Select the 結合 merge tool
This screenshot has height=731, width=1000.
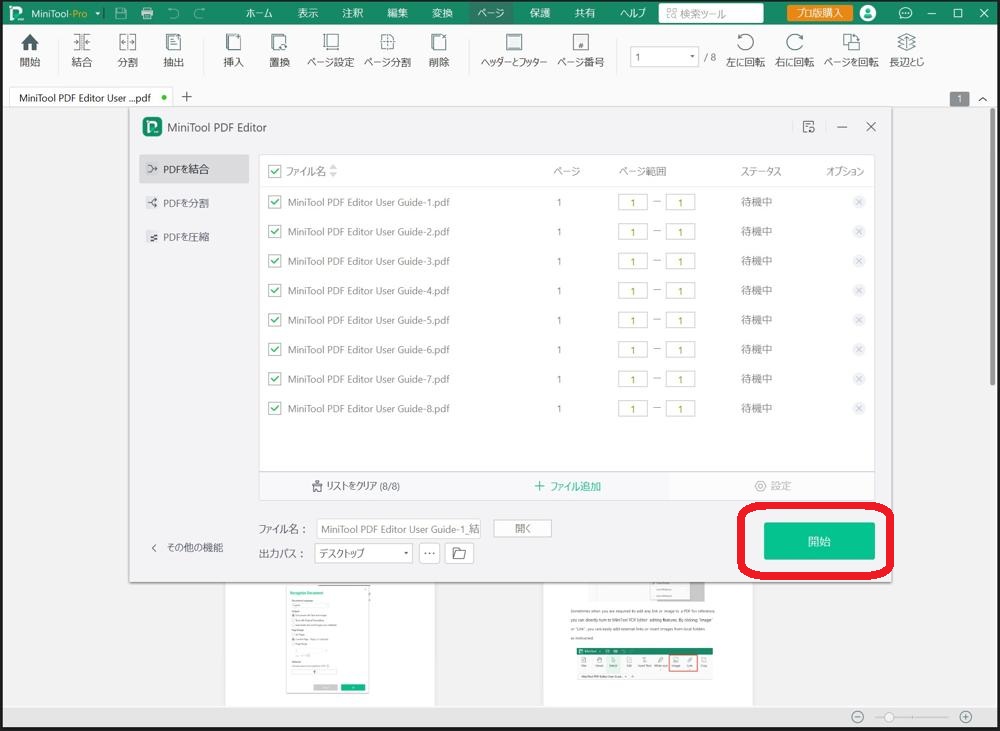click(82, 50)
